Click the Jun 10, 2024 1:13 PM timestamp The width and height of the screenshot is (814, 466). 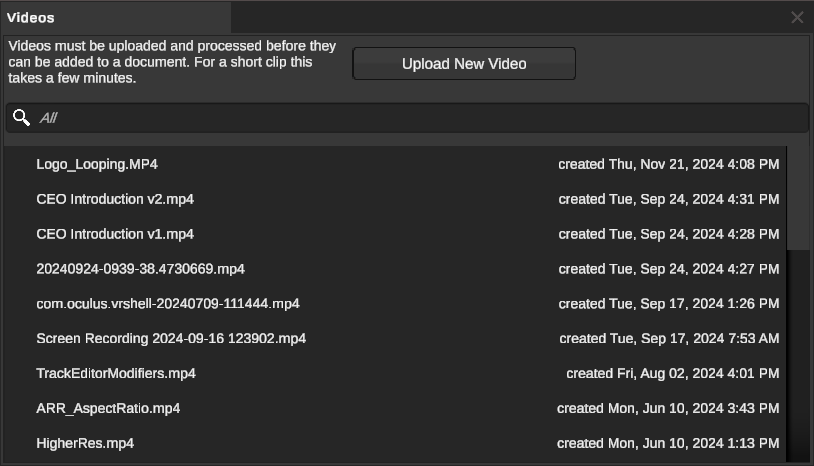669,444
